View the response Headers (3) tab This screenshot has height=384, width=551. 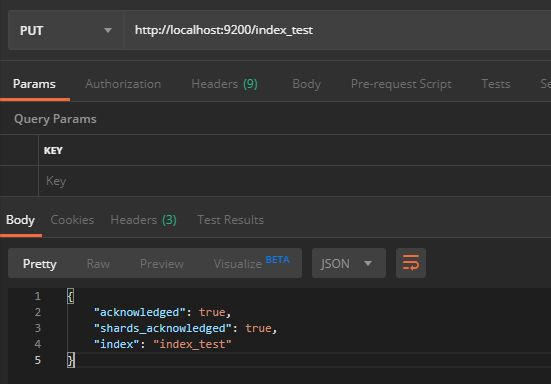tap(143, 220)
